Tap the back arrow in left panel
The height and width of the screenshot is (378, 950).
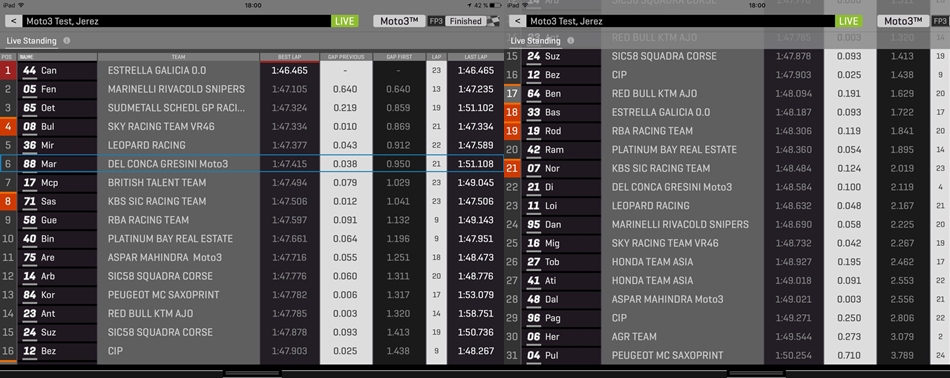[x=13, y=21]
